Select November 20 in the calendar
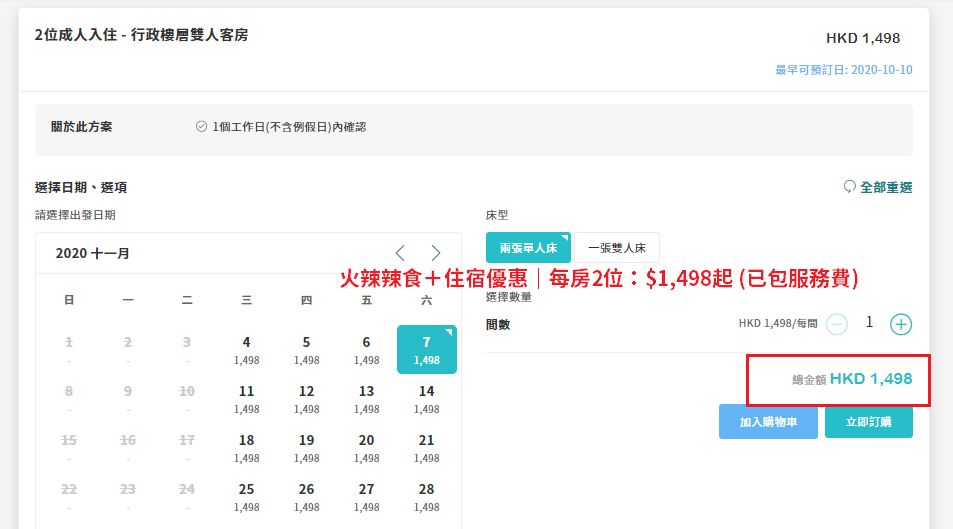The width and height of the screenshot is (953, 529). (366, 448)
